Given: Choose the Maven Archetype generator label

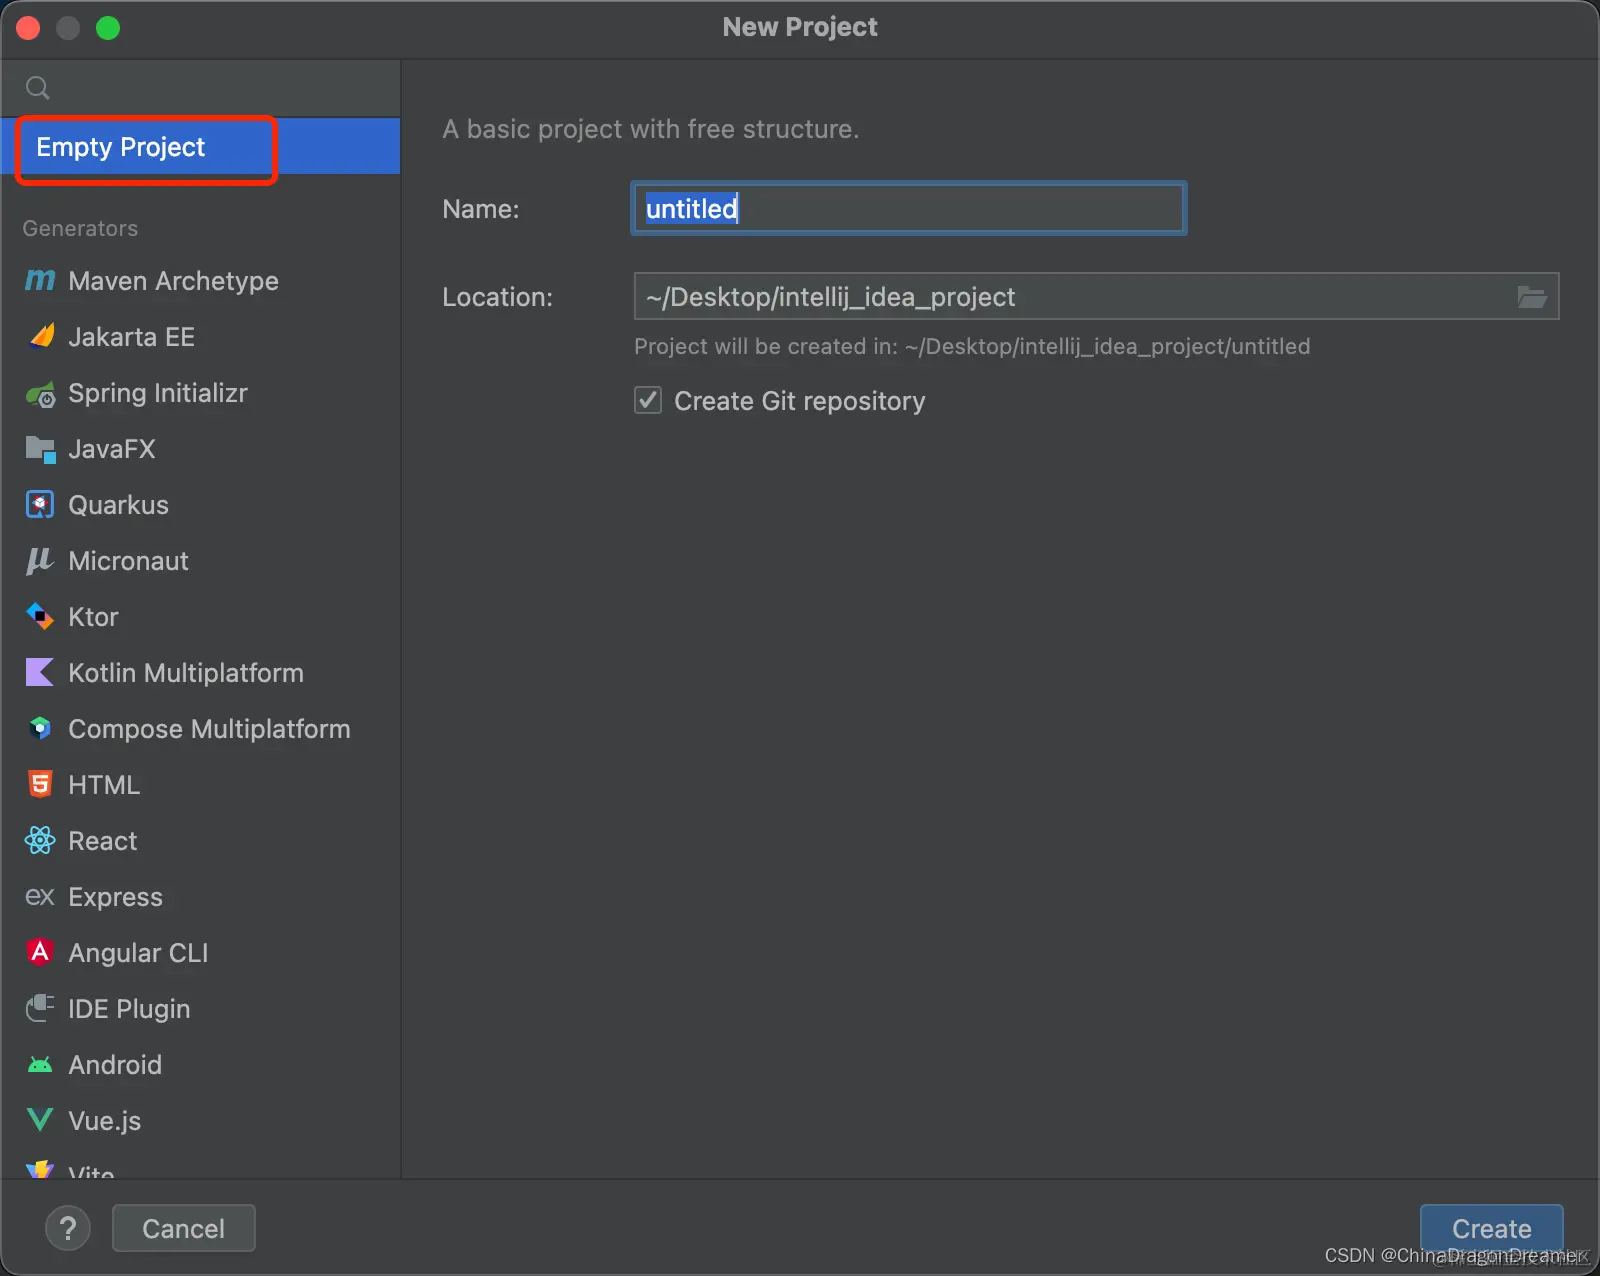Looking at the screenshot, I should (173, 281).
